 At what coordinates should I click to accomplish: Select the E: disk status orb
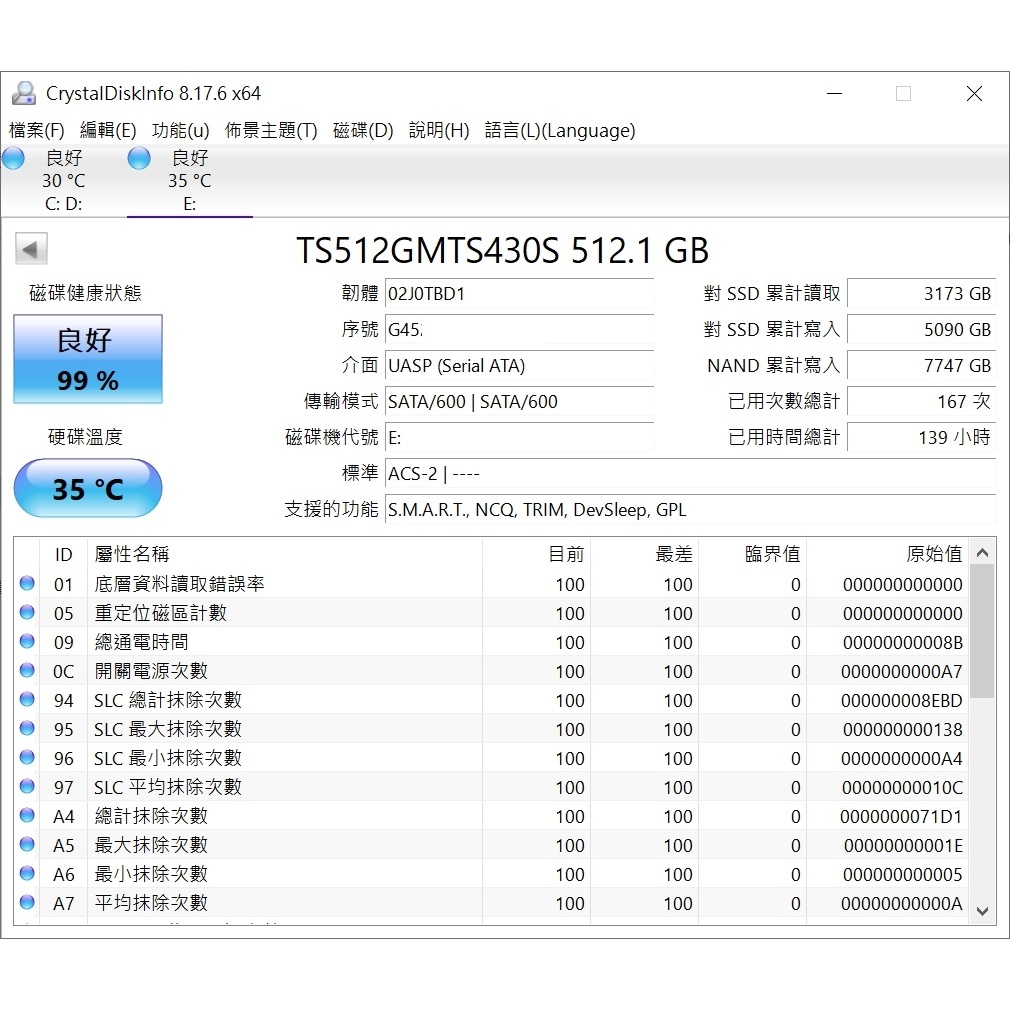[139, 158]
